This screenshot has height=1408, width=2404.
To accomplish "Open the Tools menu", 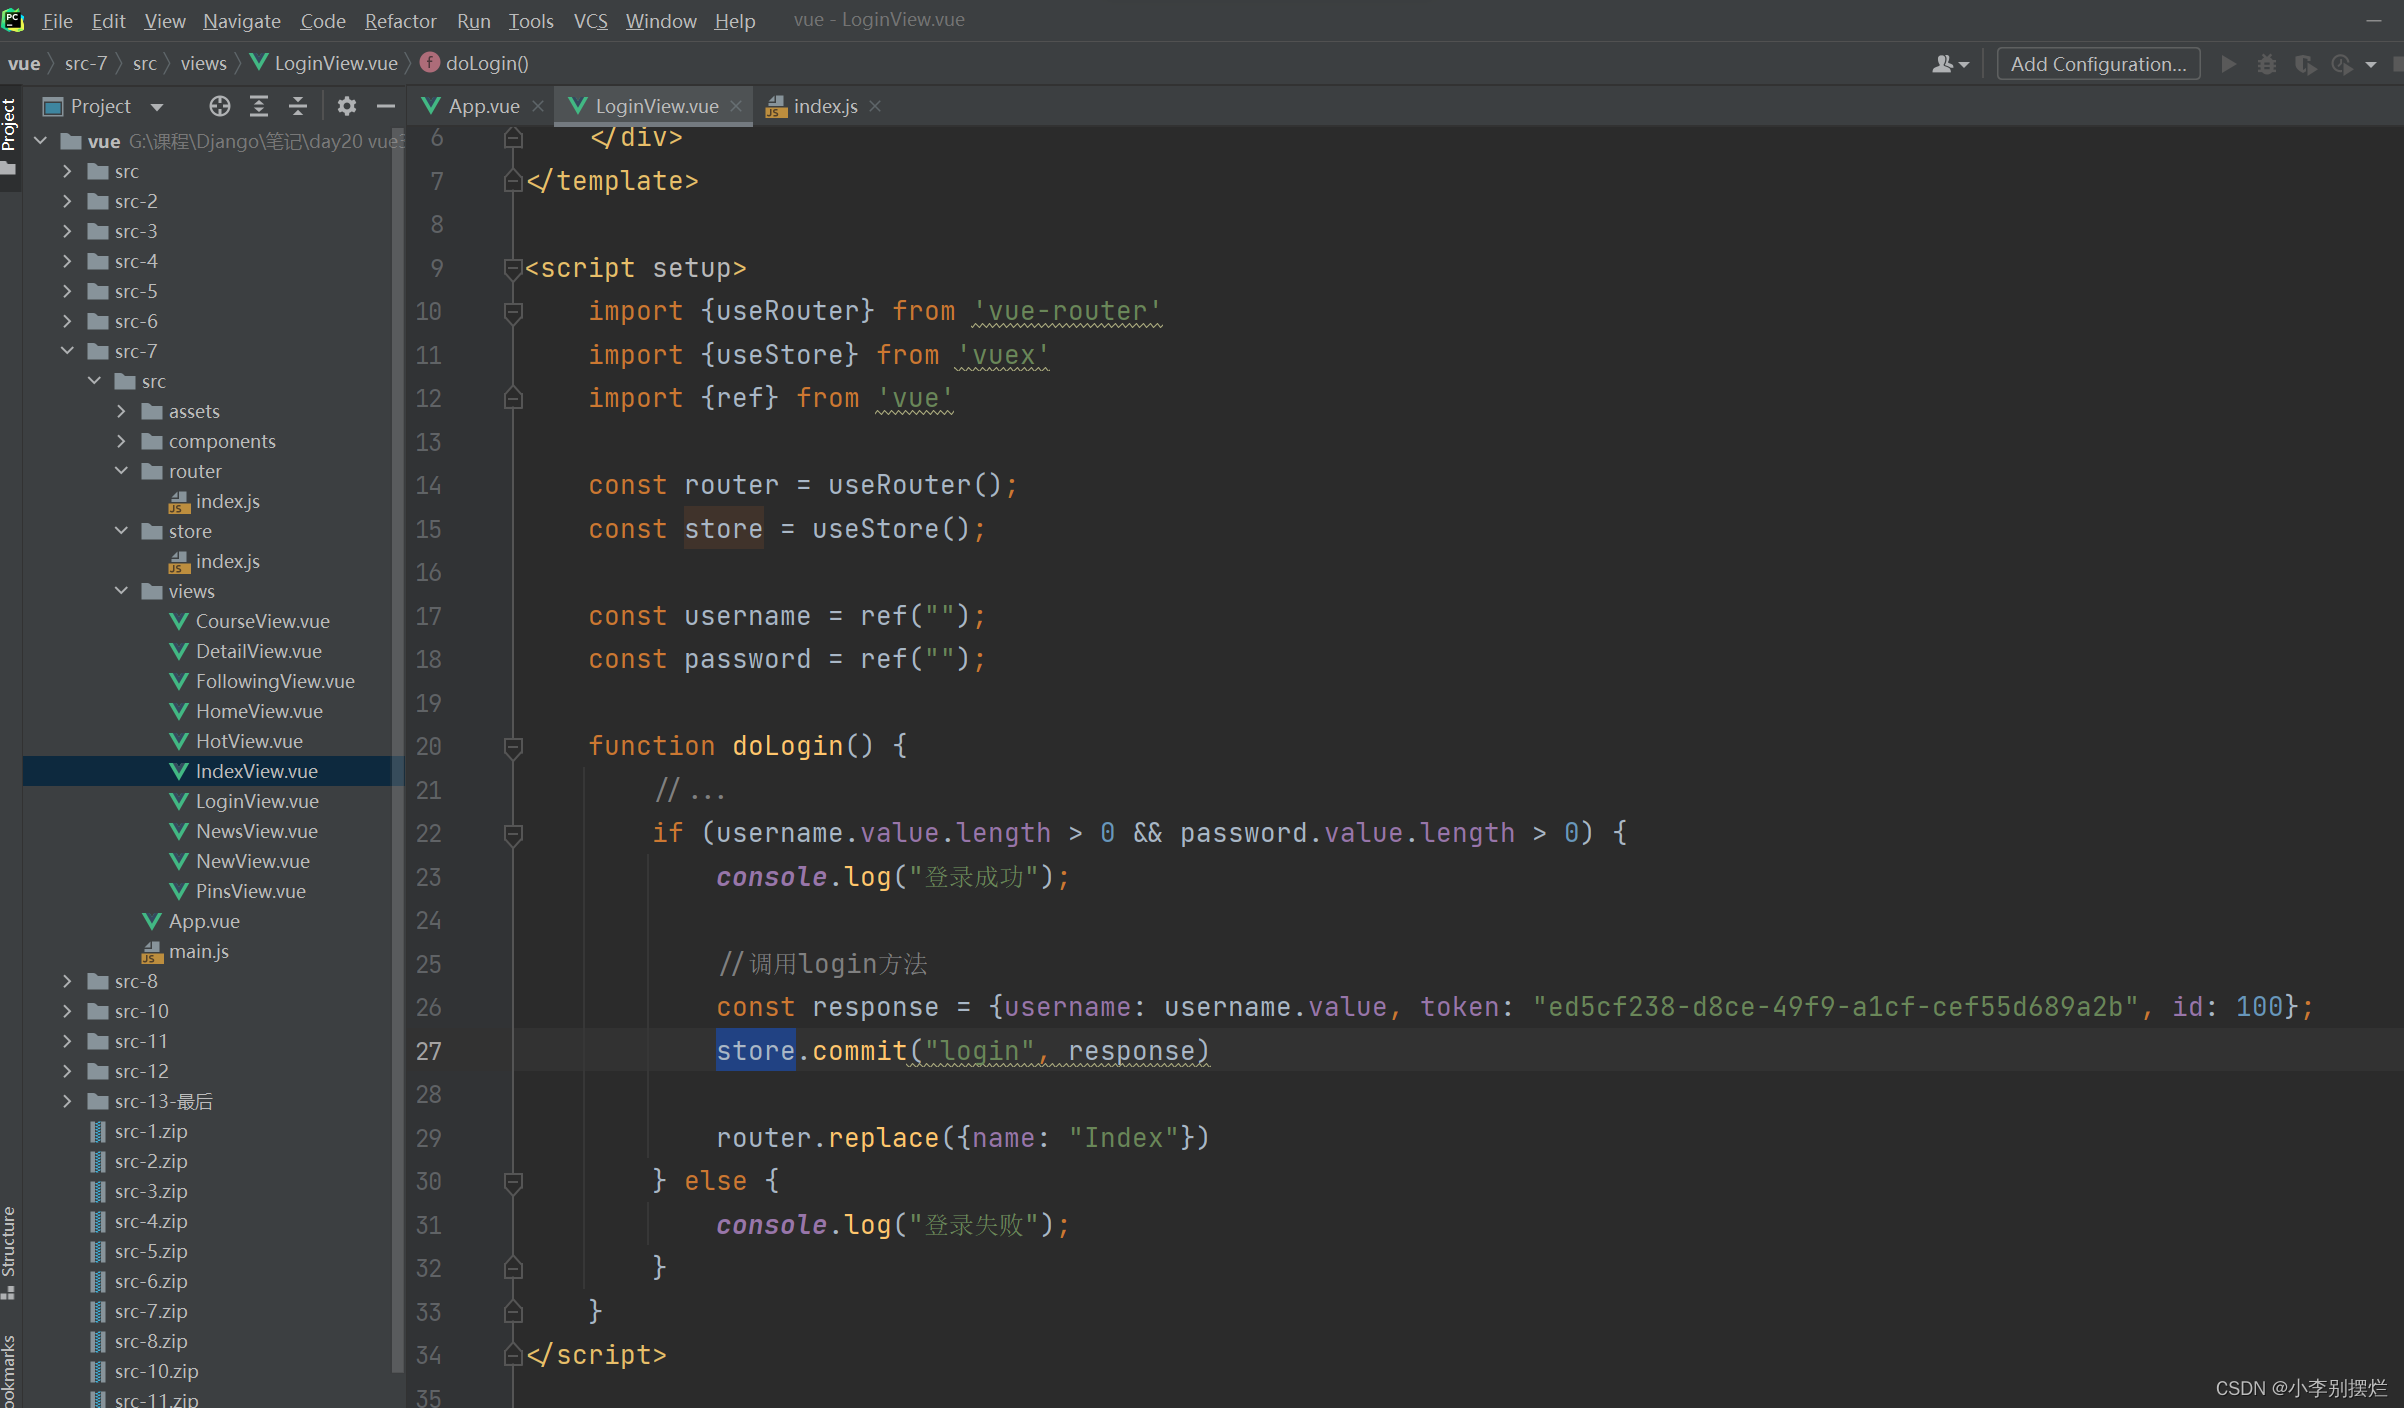I will click(531, 21).
